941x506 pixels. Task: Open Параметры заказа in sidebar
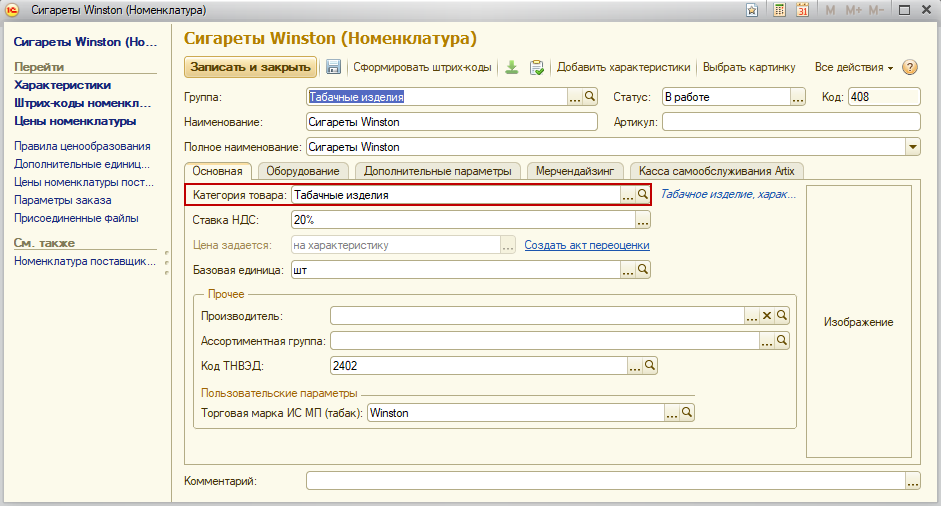click(x=62, y=200)
